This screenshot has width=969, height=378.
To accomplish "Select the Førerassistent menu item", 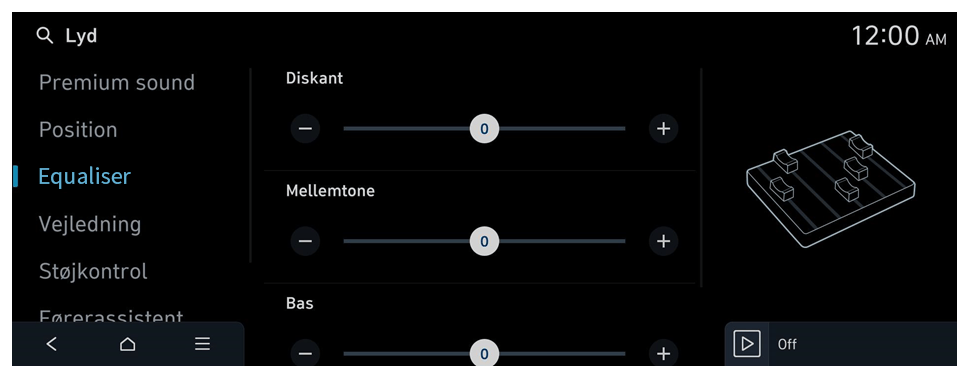I will (111, 317).
